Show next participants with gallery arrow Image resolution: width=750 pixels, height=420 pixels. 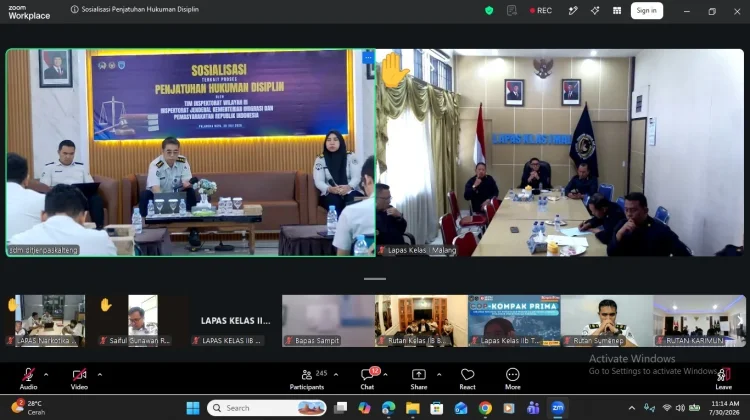pos(739,321)
